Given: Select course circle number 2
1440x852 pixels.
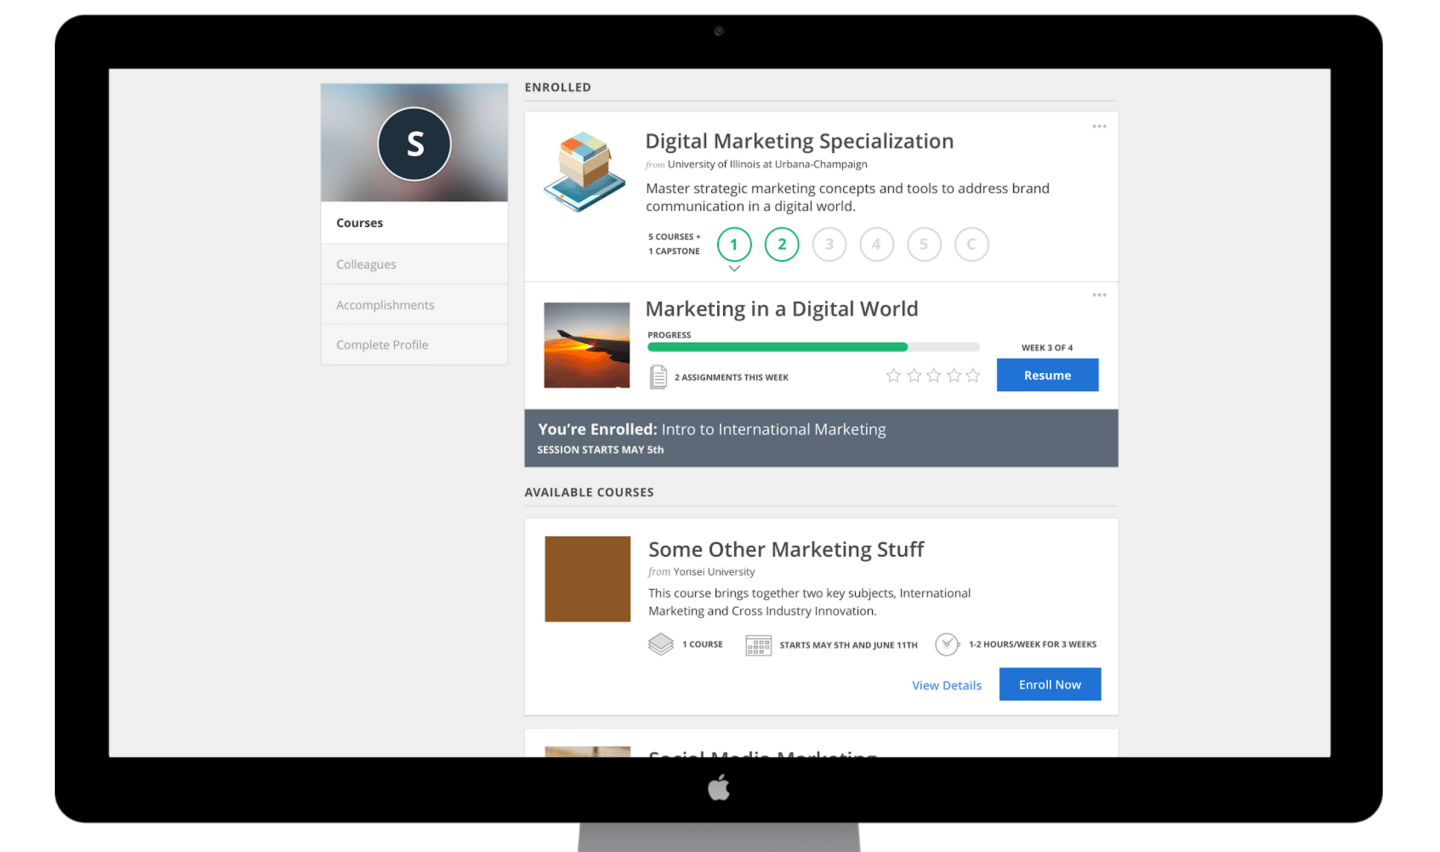Looking at the screenshot, I should (x=781, y=244).
